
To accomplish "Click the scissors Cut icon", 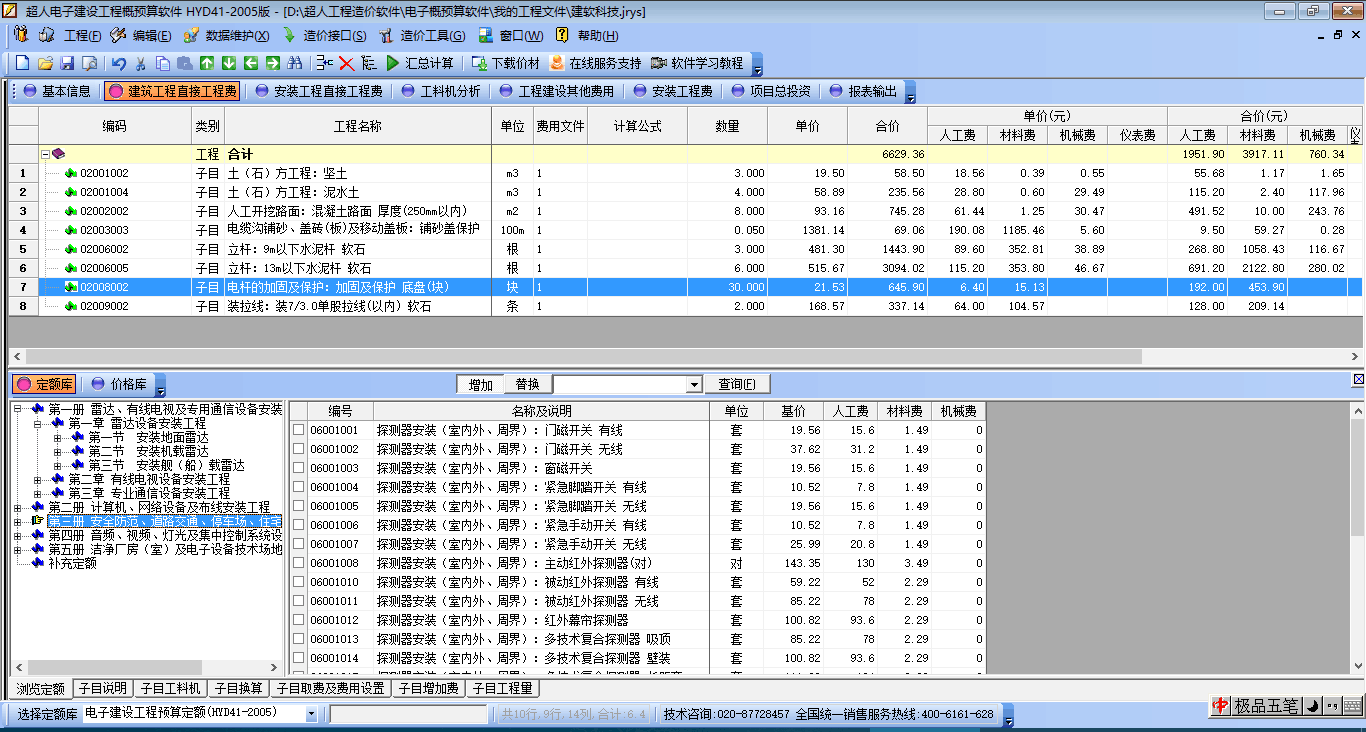I will [141, 63].
